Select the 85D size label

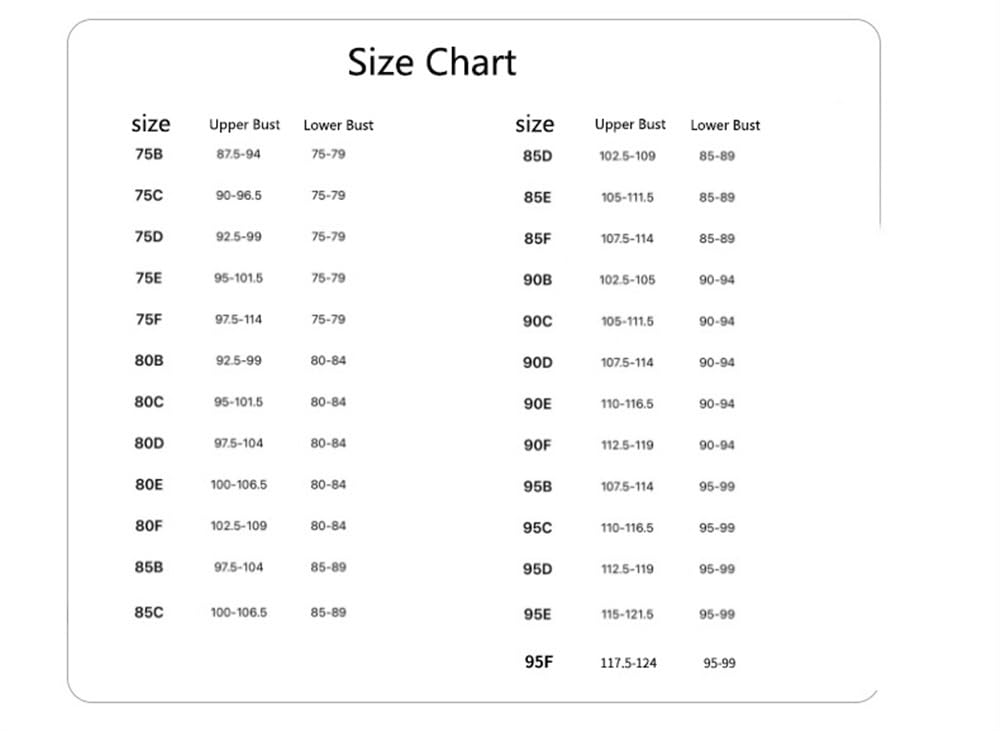point(538,156)
